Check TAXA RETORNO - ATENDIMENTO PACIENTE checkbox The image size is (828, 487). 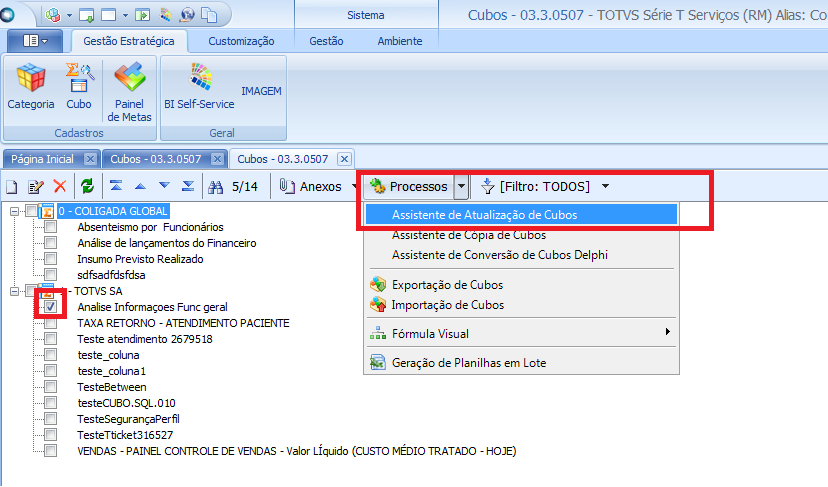click(x=51, y=323)
